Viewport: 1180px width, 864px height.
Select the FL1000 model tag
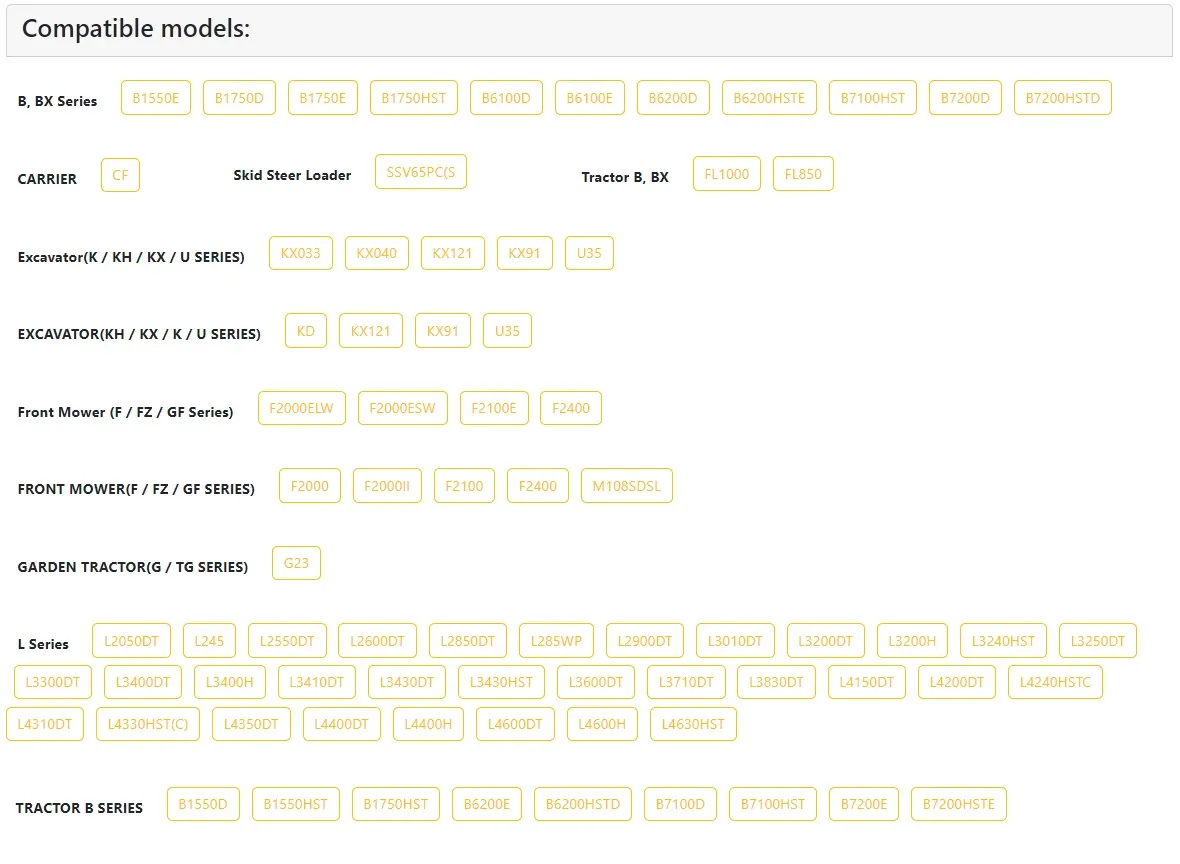point(727,174)
